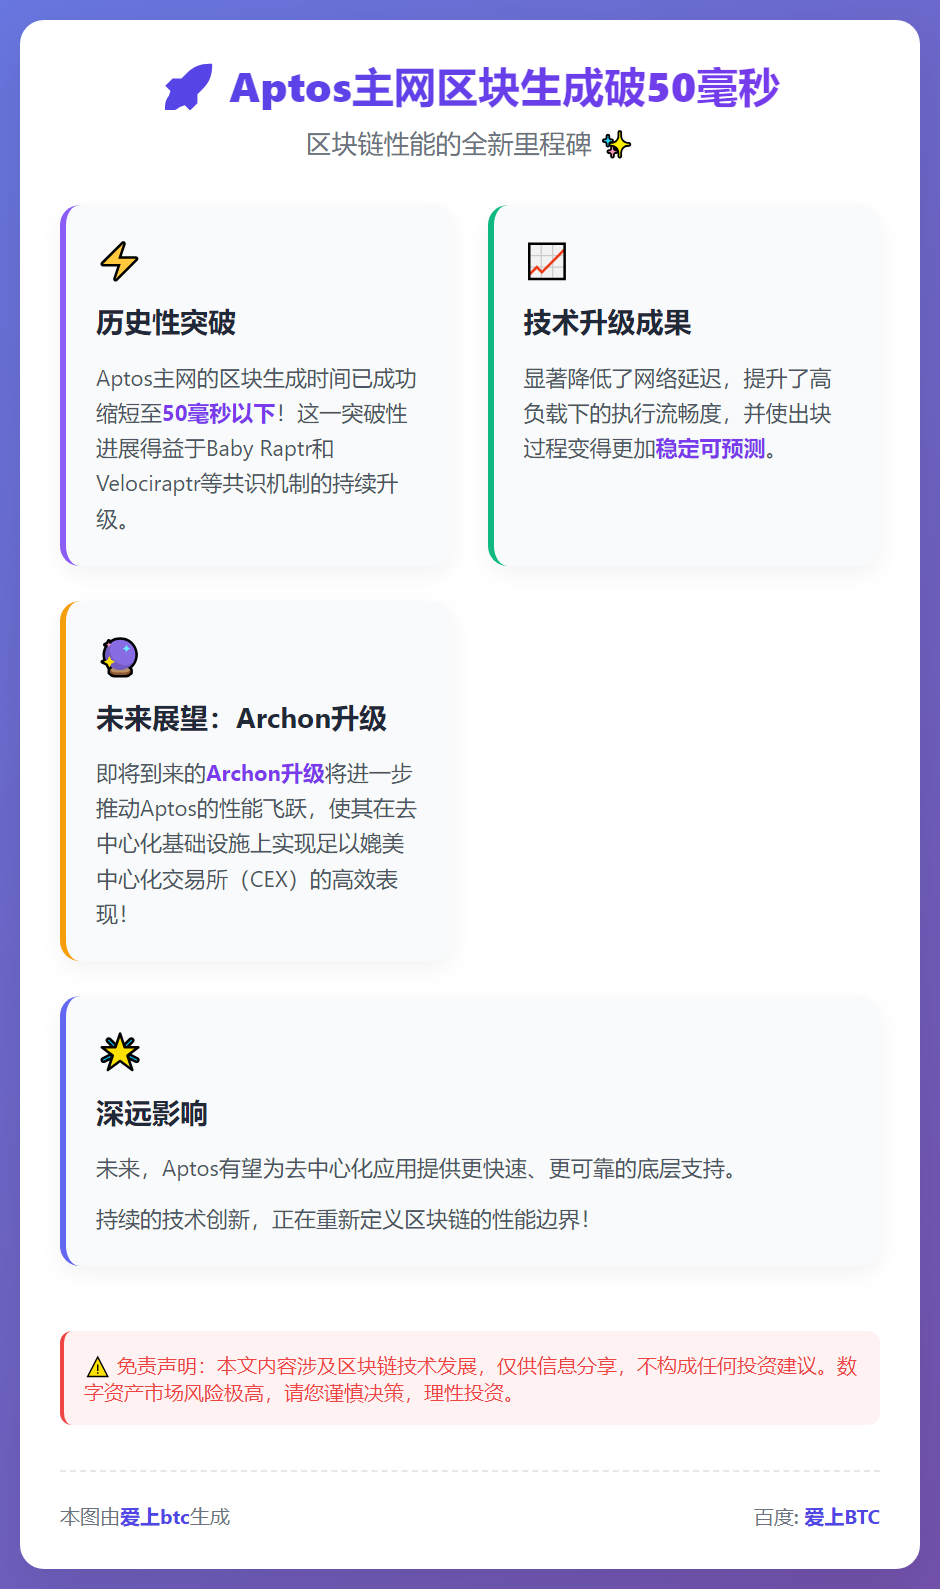Click the heading 技术升级成果
This screenshot has width=940, height=1589.
coord(607,323)
